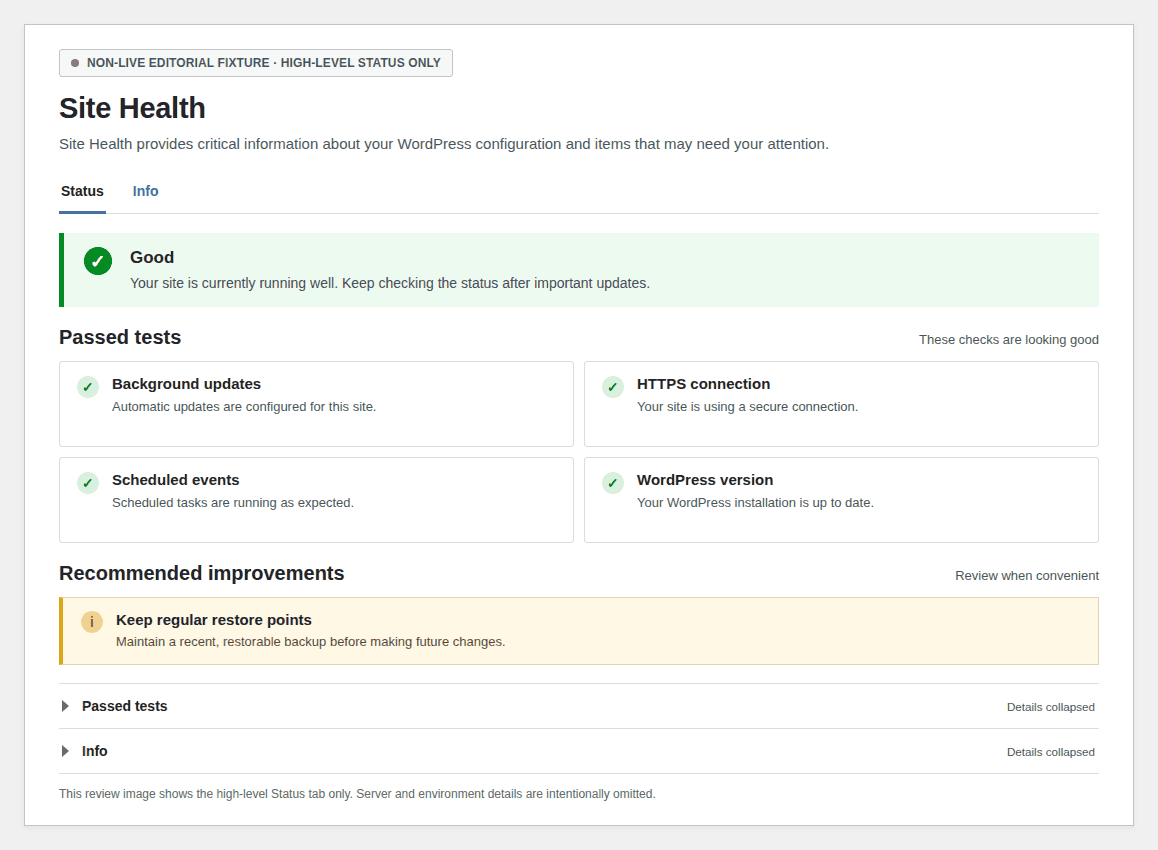Click the Good status heading

pos(152,257)
